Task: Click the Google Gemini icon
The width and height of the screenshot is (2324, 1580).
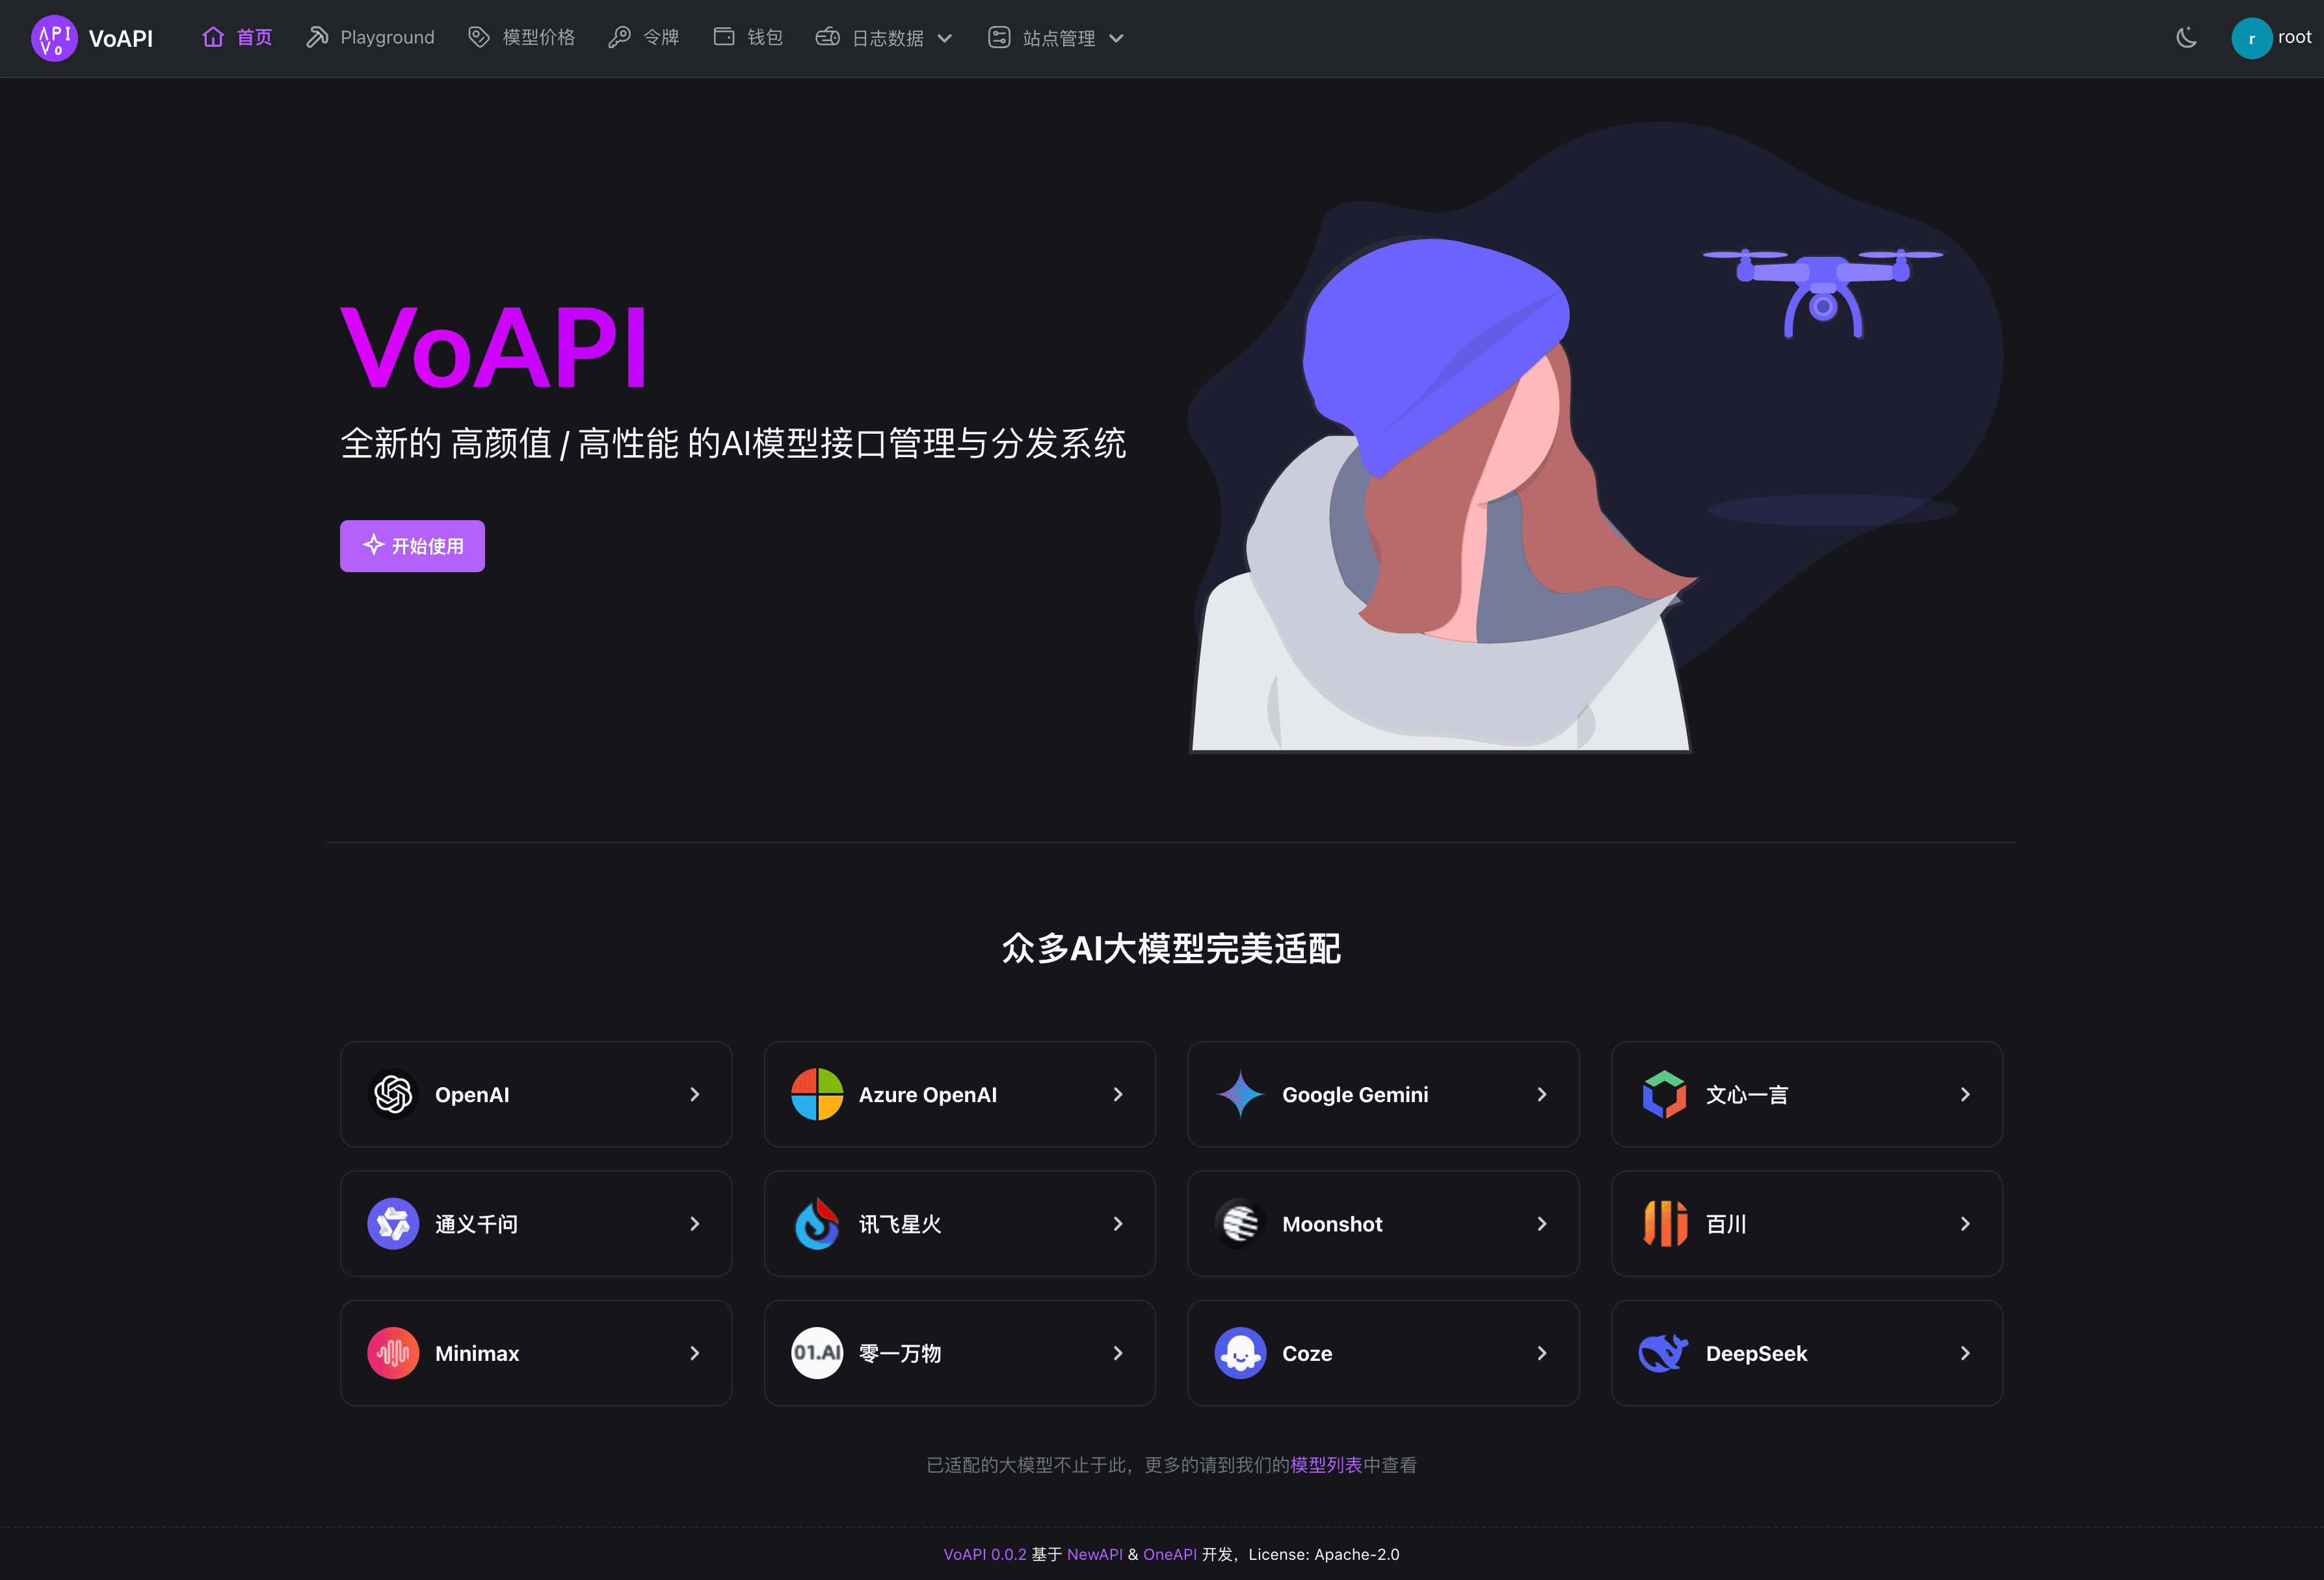Action: (1239, 1095)
